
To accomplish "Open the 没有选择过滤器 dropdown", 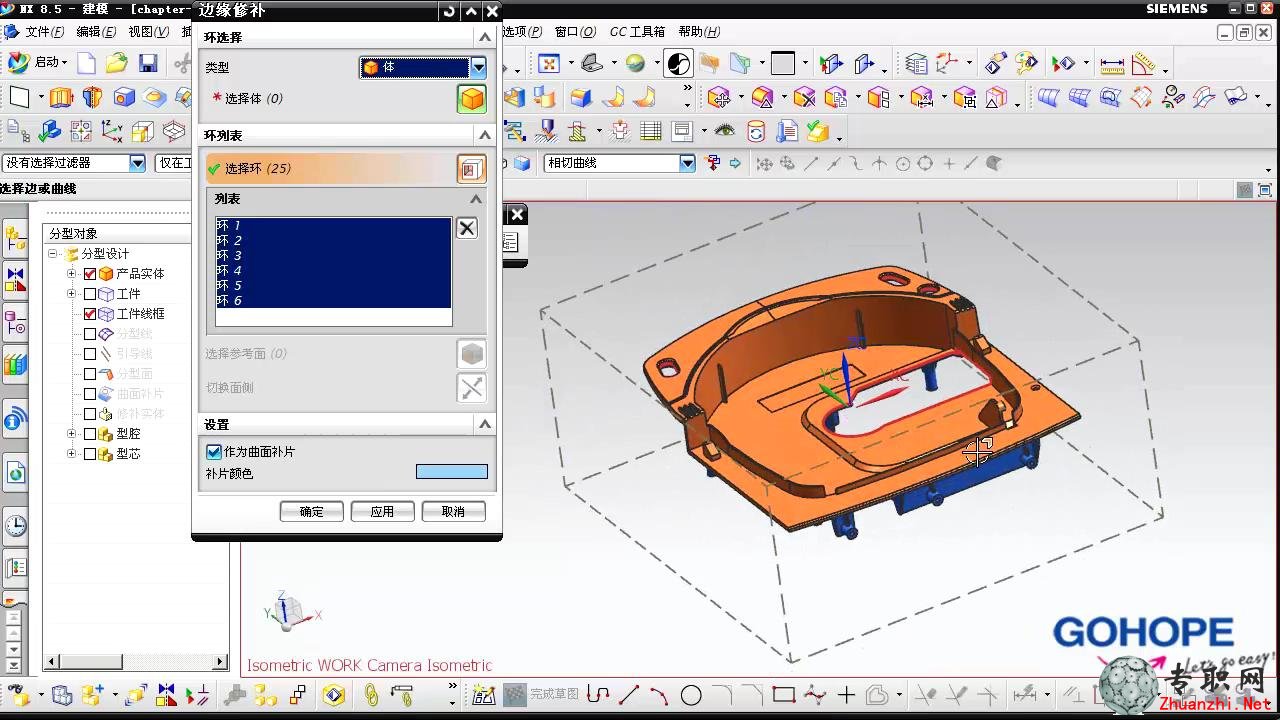I will (138, 163).
